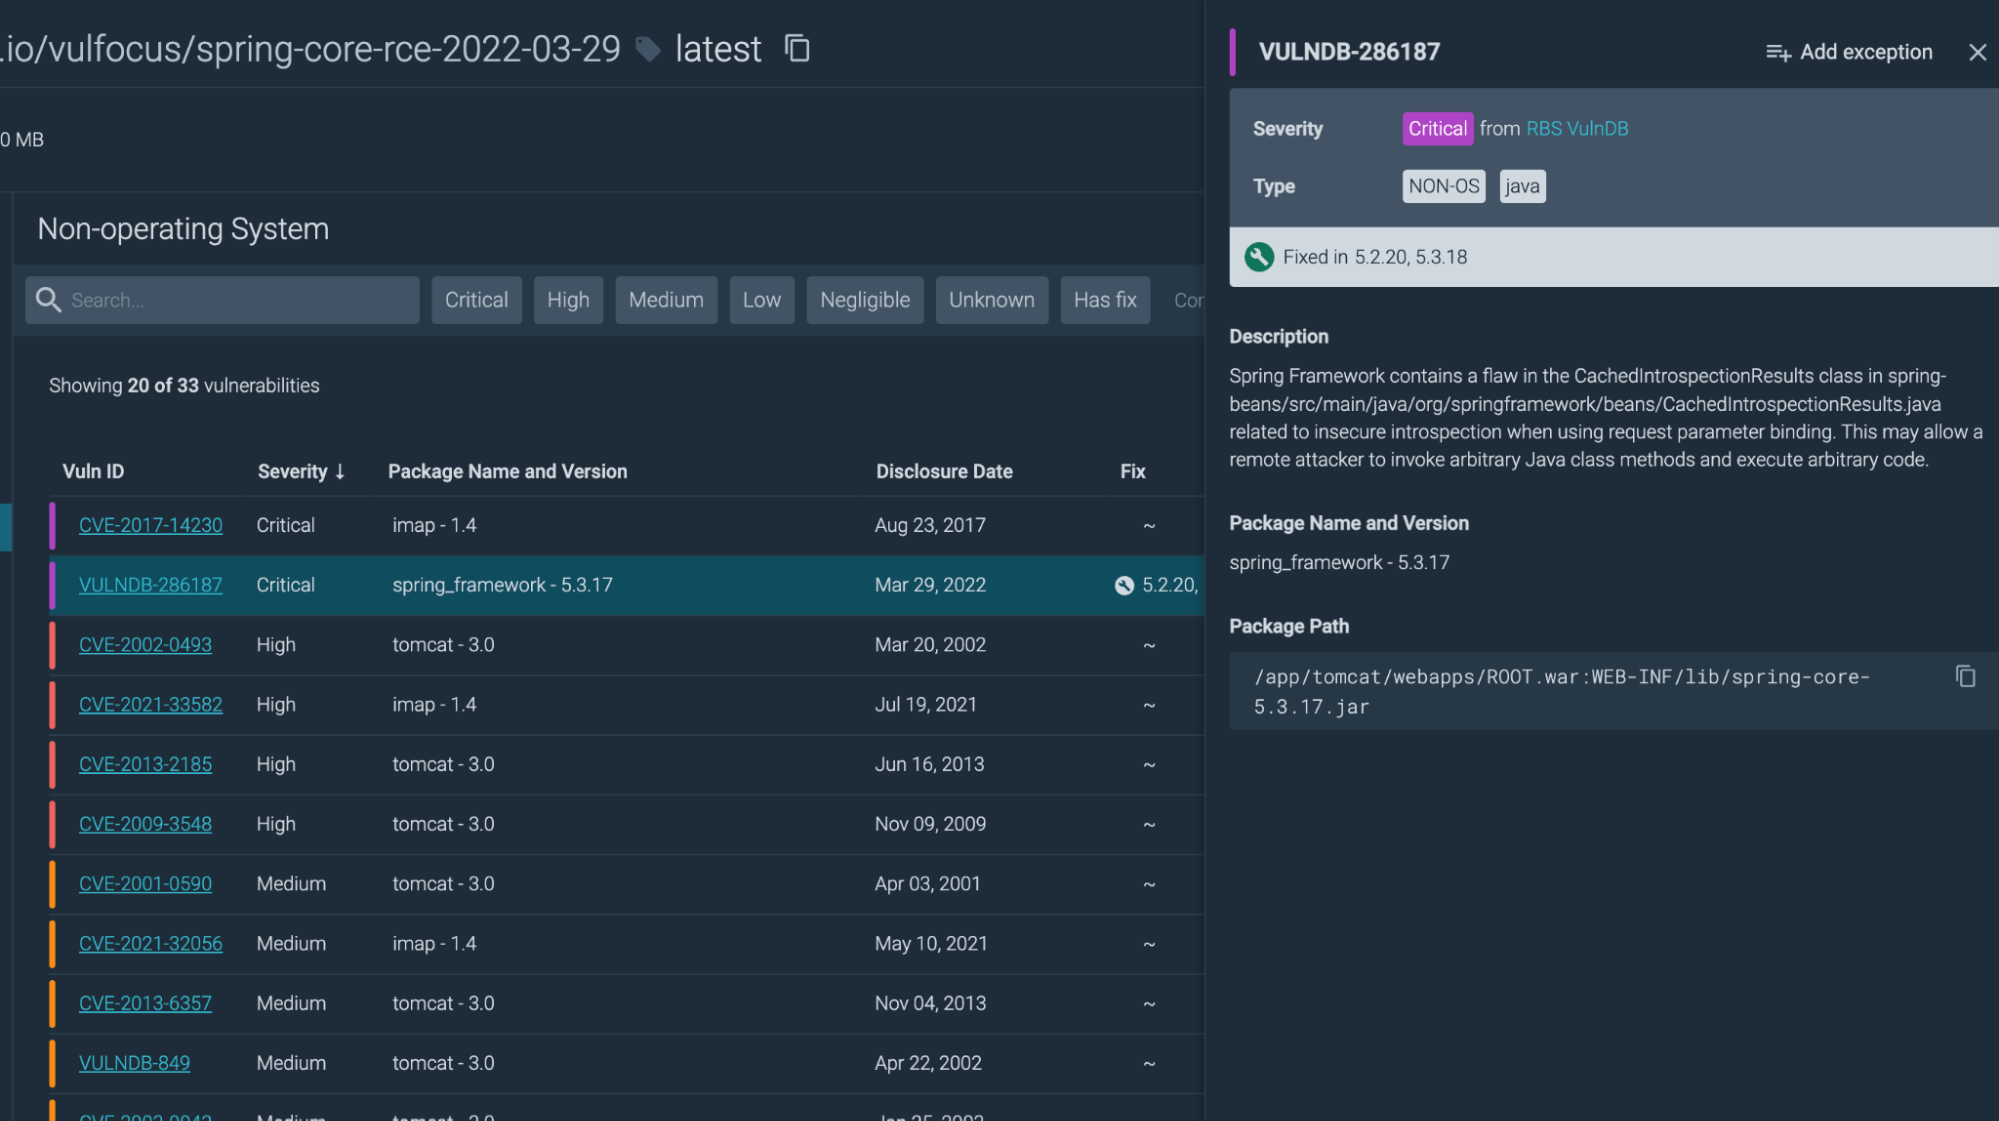The width and height of the screenshot is (1999, 1121).
Task: Toggle the High severity filter
Action: [568, 299]
